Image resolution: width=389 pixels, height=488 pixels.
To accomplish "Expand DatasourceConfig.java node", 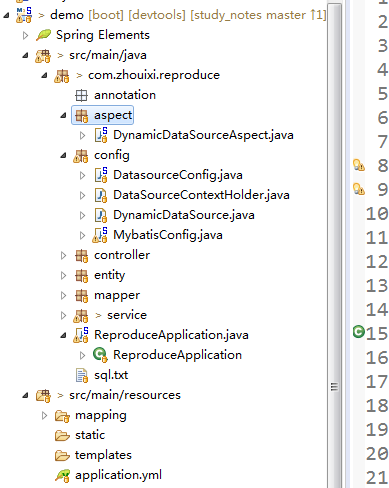I will (82, 175).
